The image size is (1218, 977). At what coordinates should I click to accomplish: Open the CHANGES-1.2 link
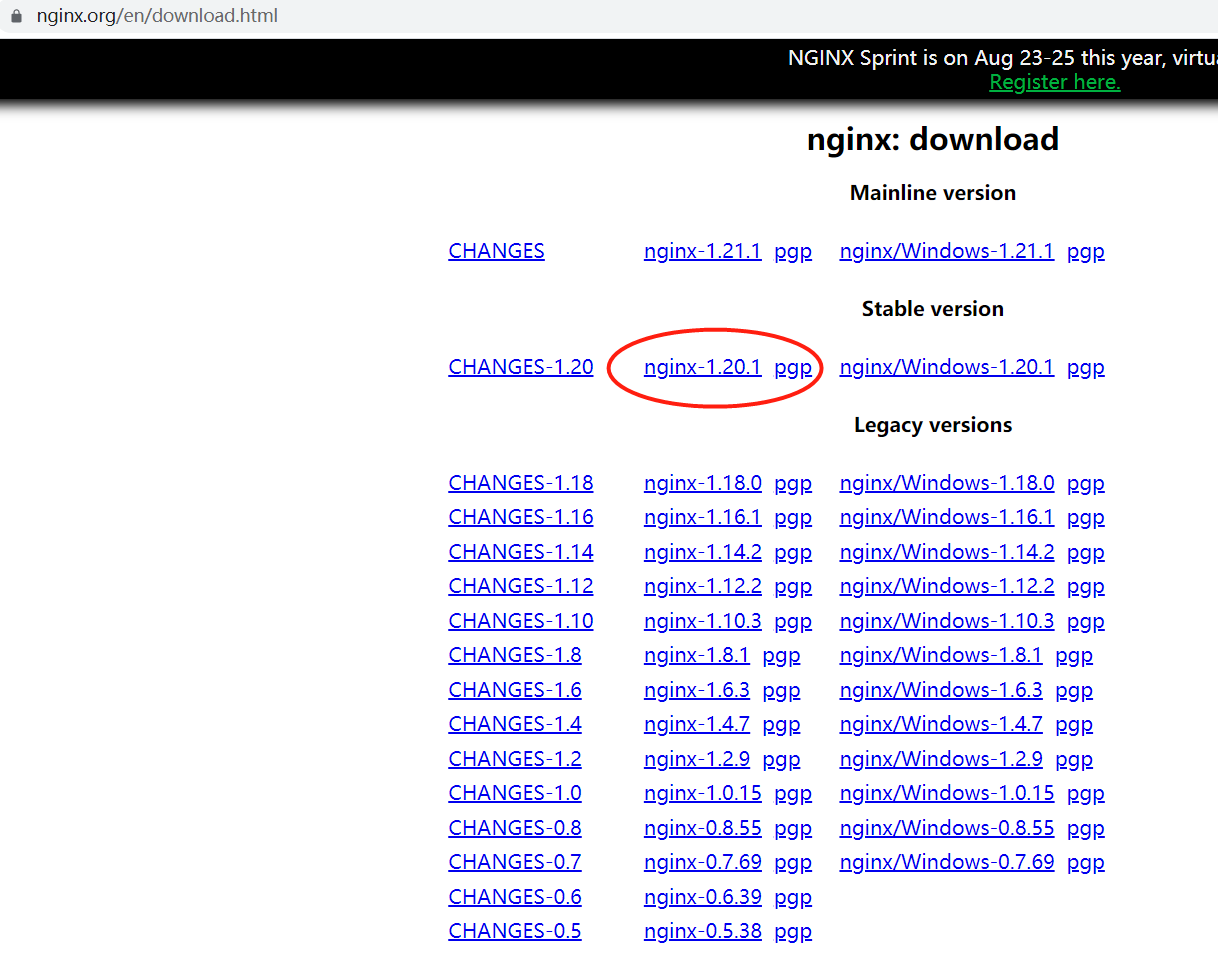(515, 759)
